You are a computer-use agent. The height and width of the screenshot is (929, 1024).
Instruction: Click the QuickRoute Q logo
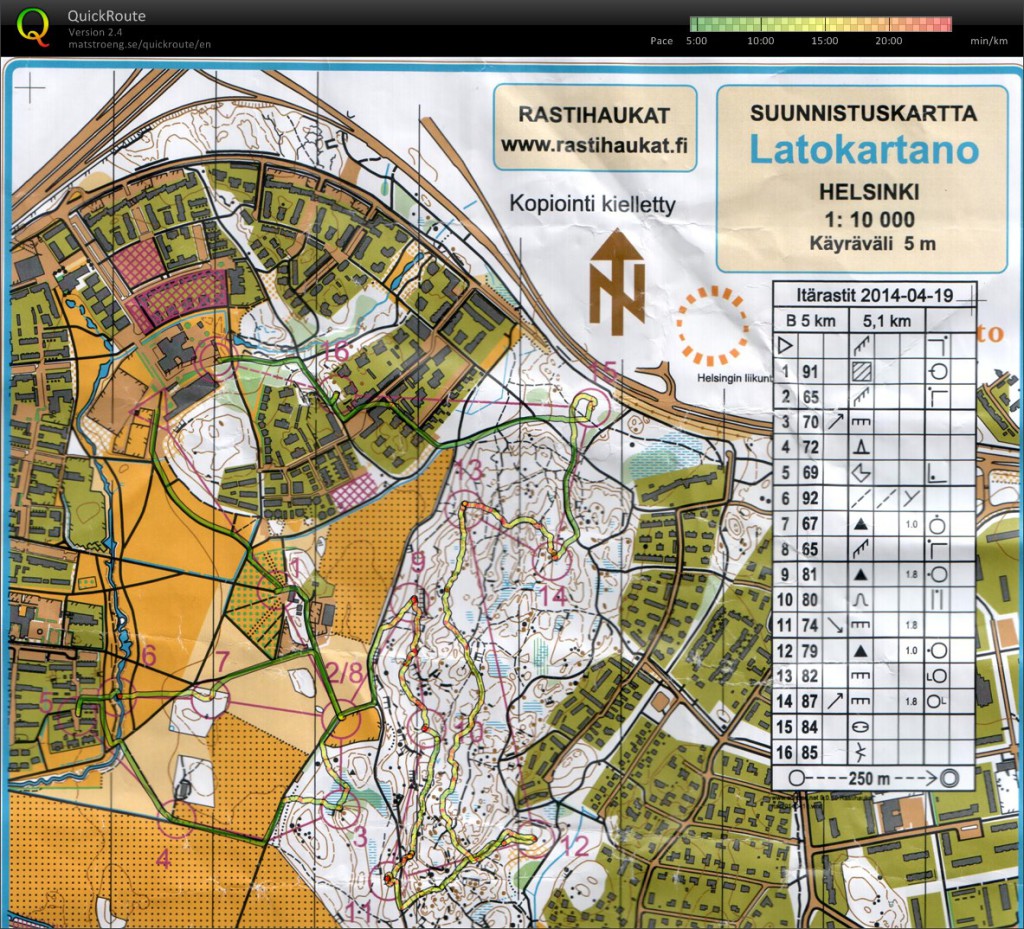[33, 27]
